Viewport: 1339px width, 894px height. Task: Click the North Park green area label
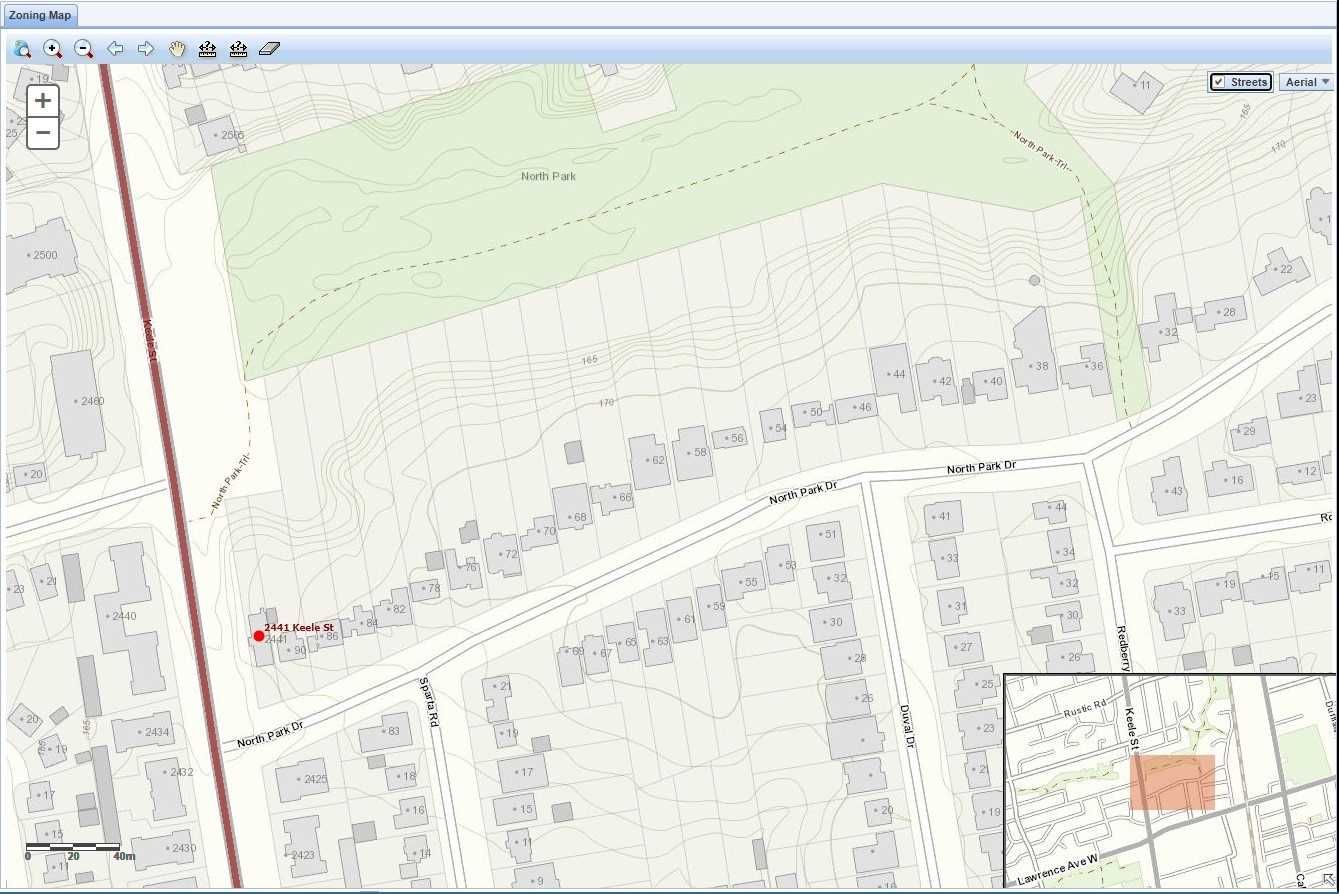[x=548, y=176]
